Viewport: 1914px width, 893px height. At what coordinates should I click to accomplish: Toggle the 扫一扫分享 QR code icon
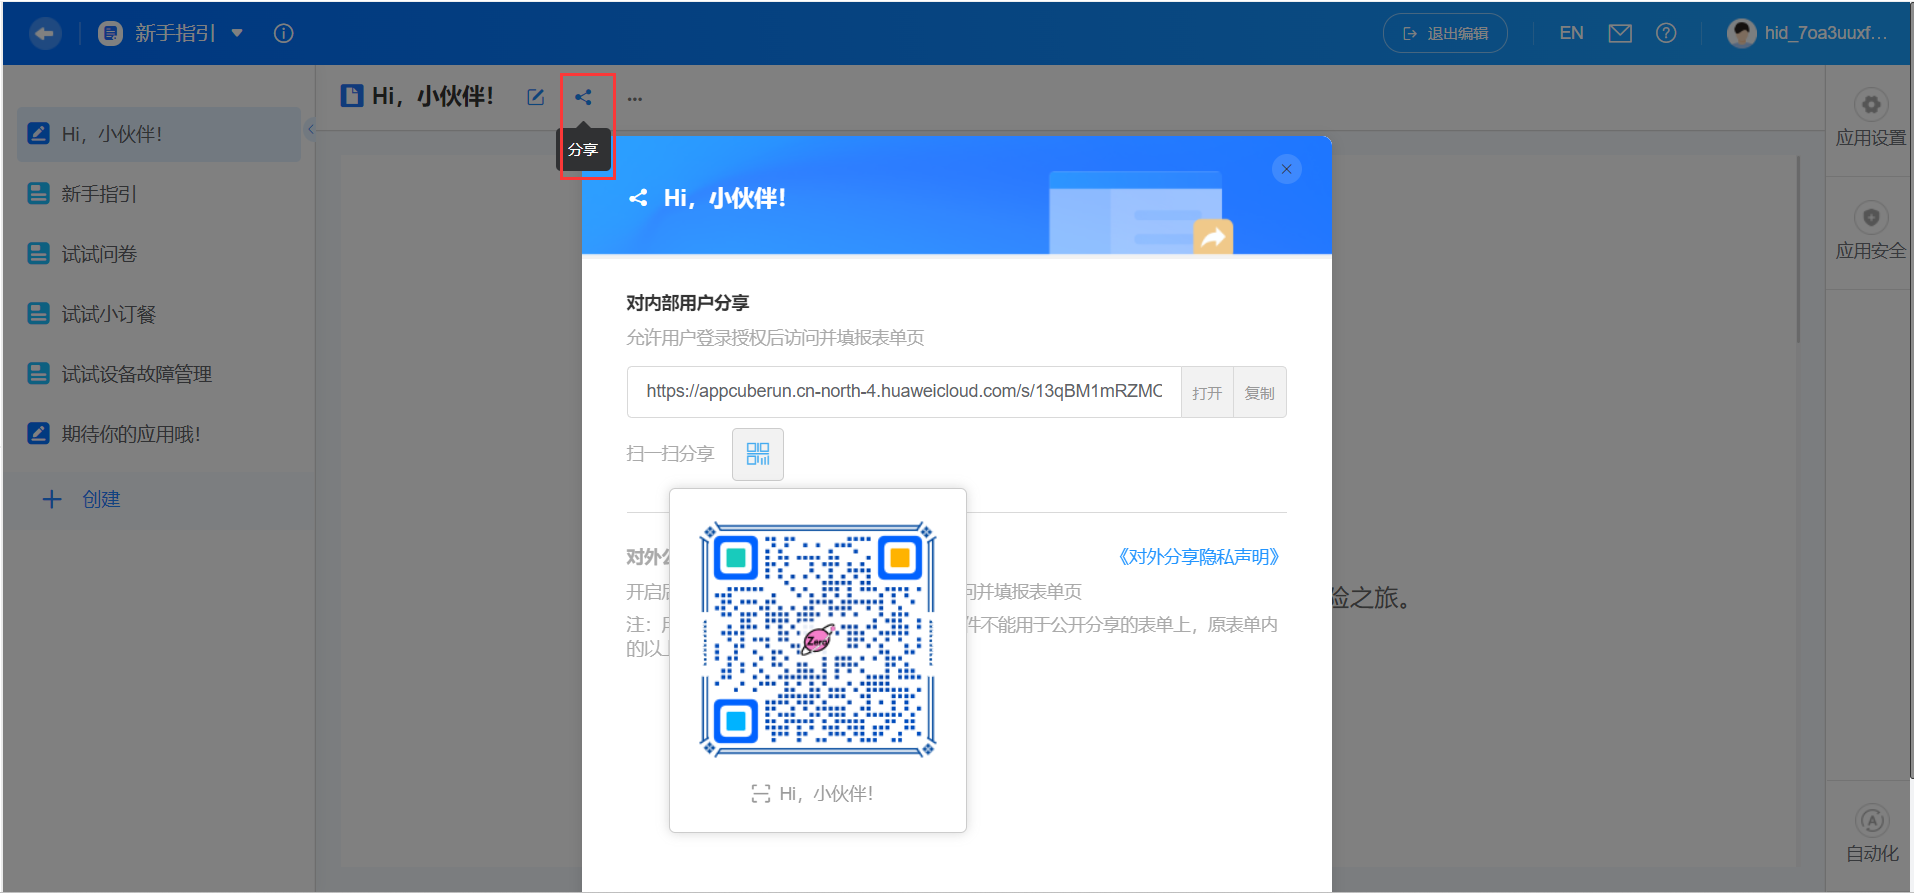coord(758,454)
